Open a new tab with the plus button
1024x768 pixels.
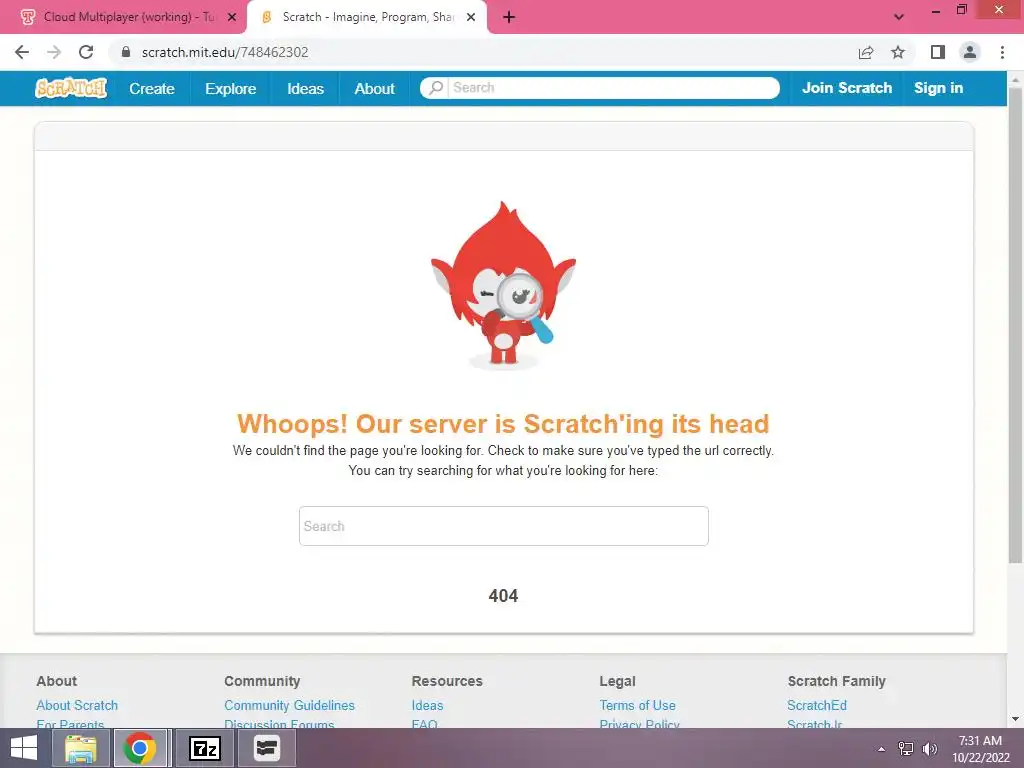pyautogui.click(x=509, y=17)
